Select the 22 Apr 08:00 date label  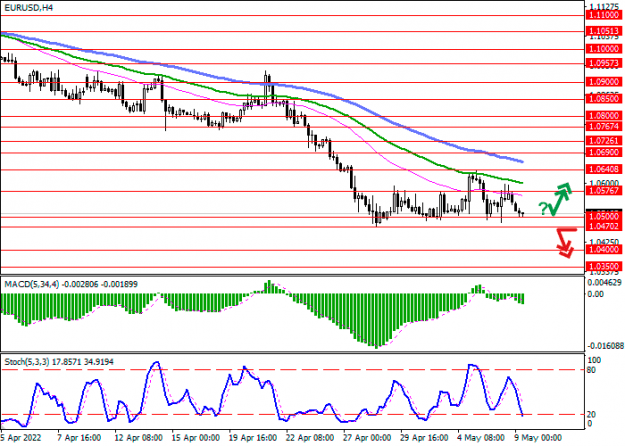click(310, 438)
